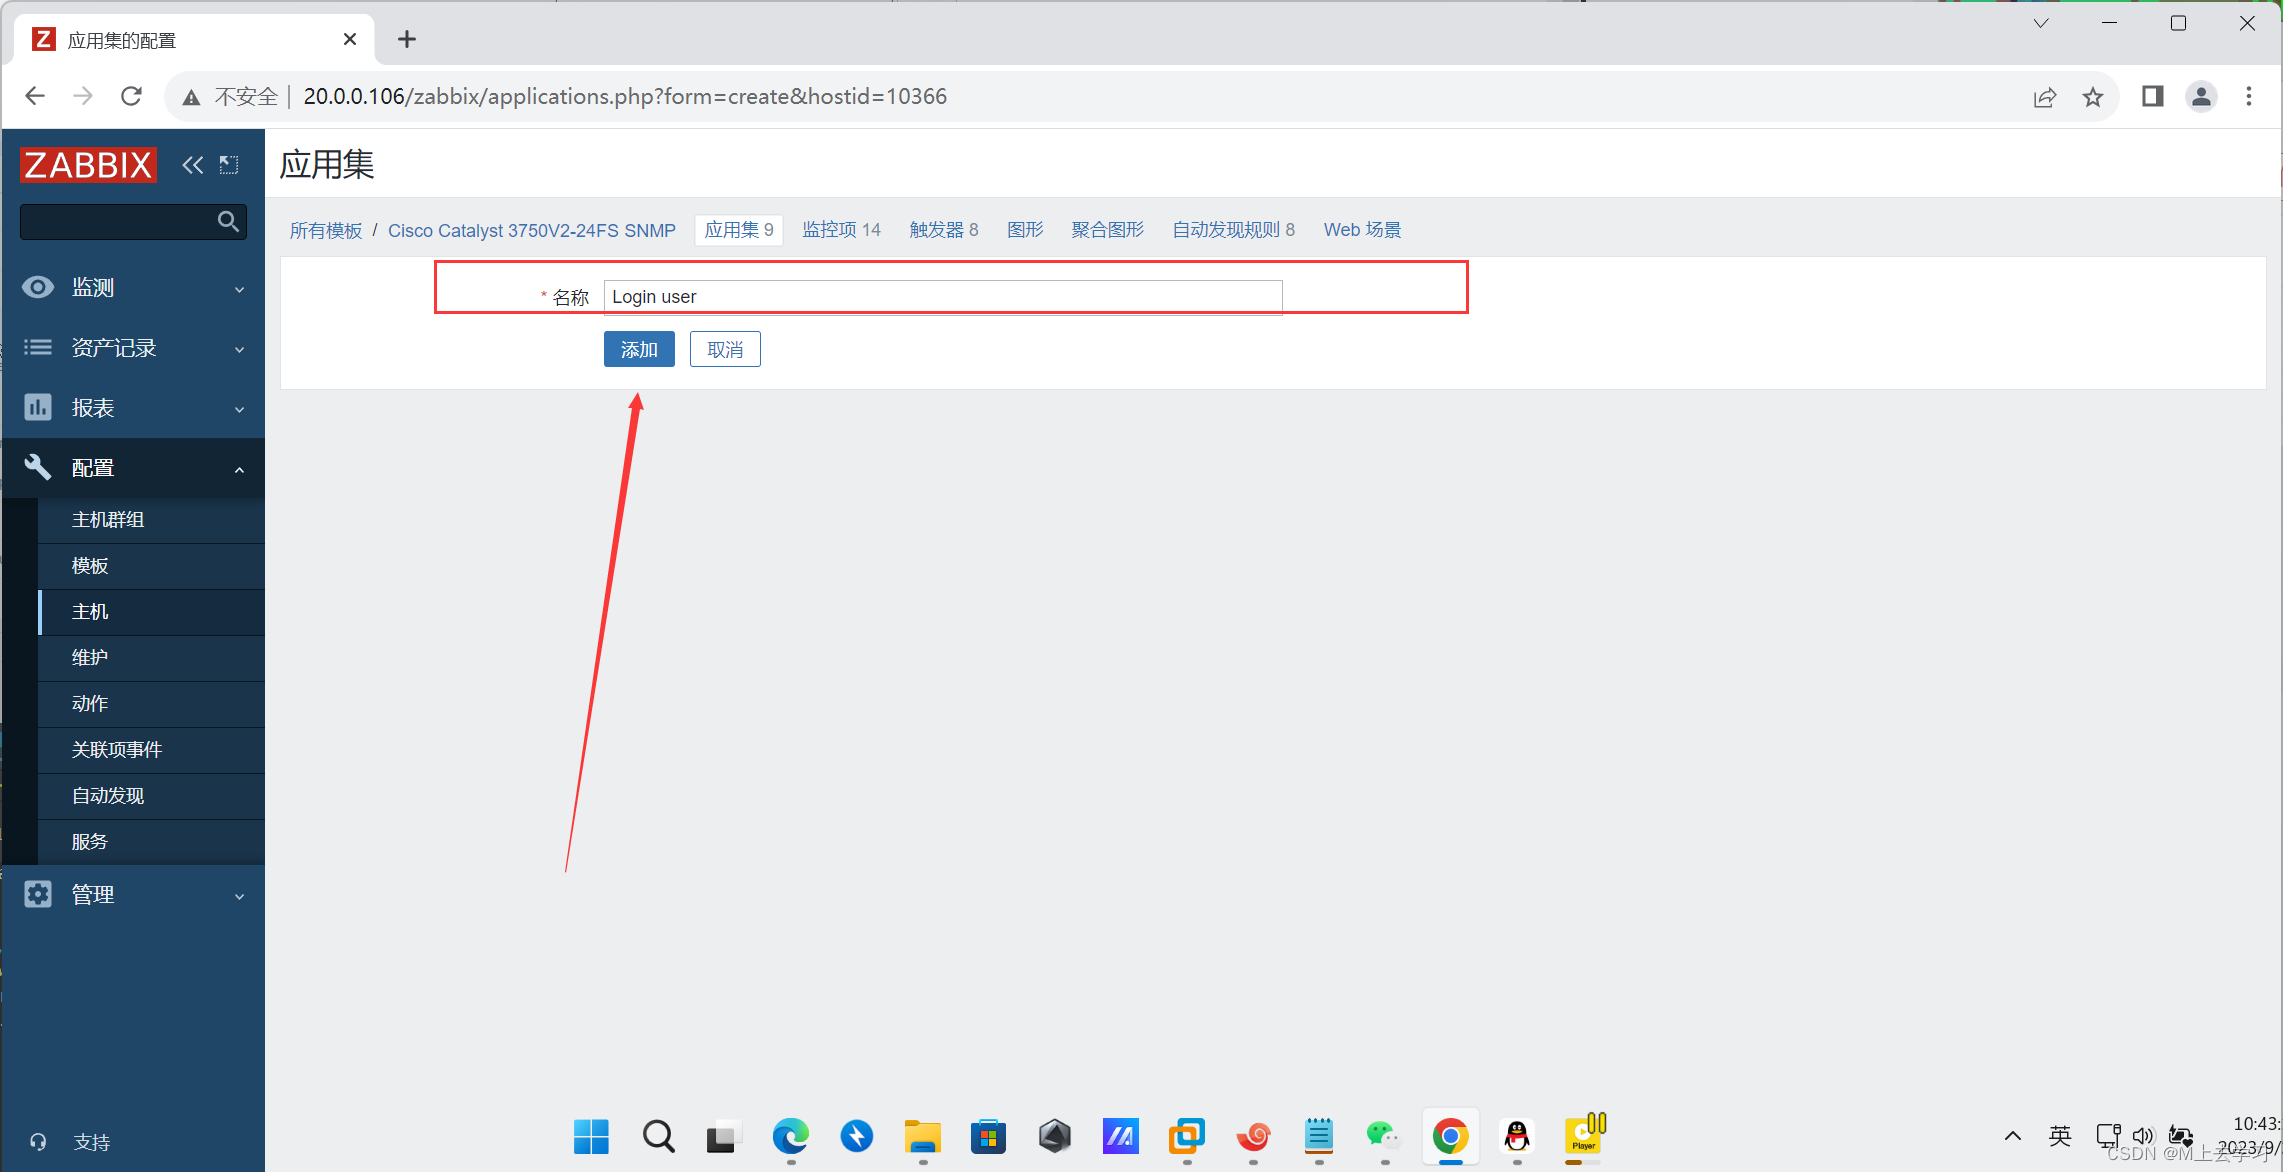The height and width of the screenshot is (1172, 2283).
Task: Click the sidebar search magnifier icon
Action: (228, 221)
